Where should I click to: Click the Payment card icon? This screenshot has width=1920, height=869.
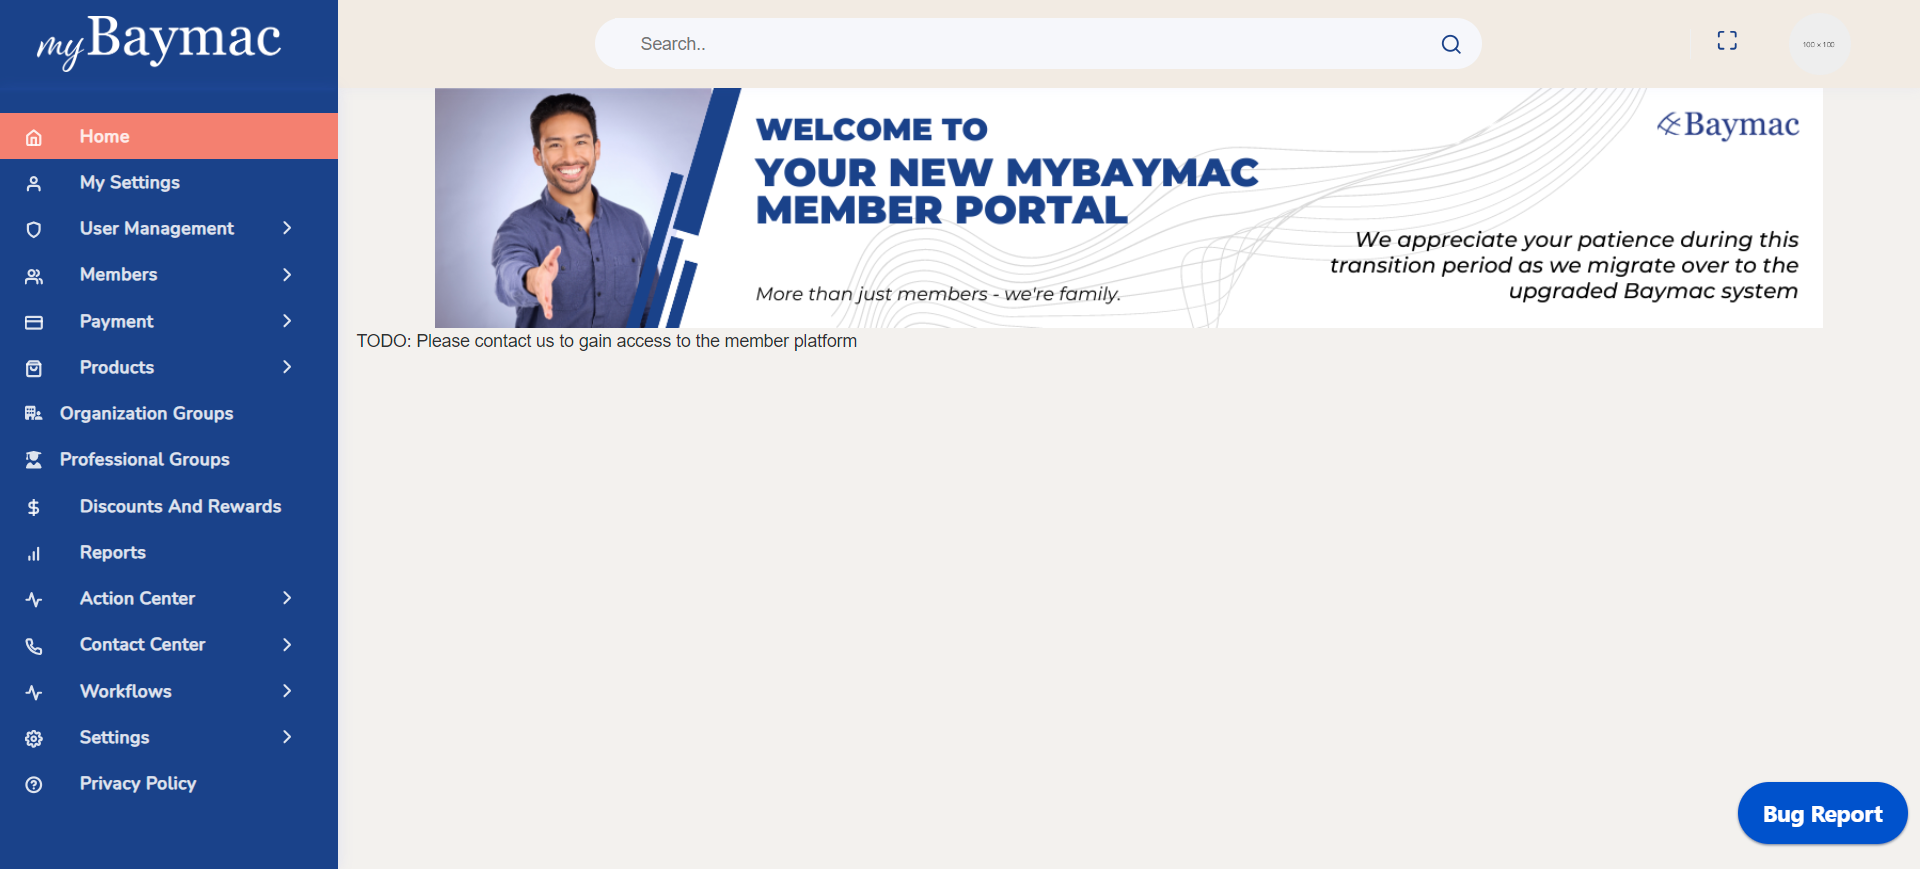point(34,322)
